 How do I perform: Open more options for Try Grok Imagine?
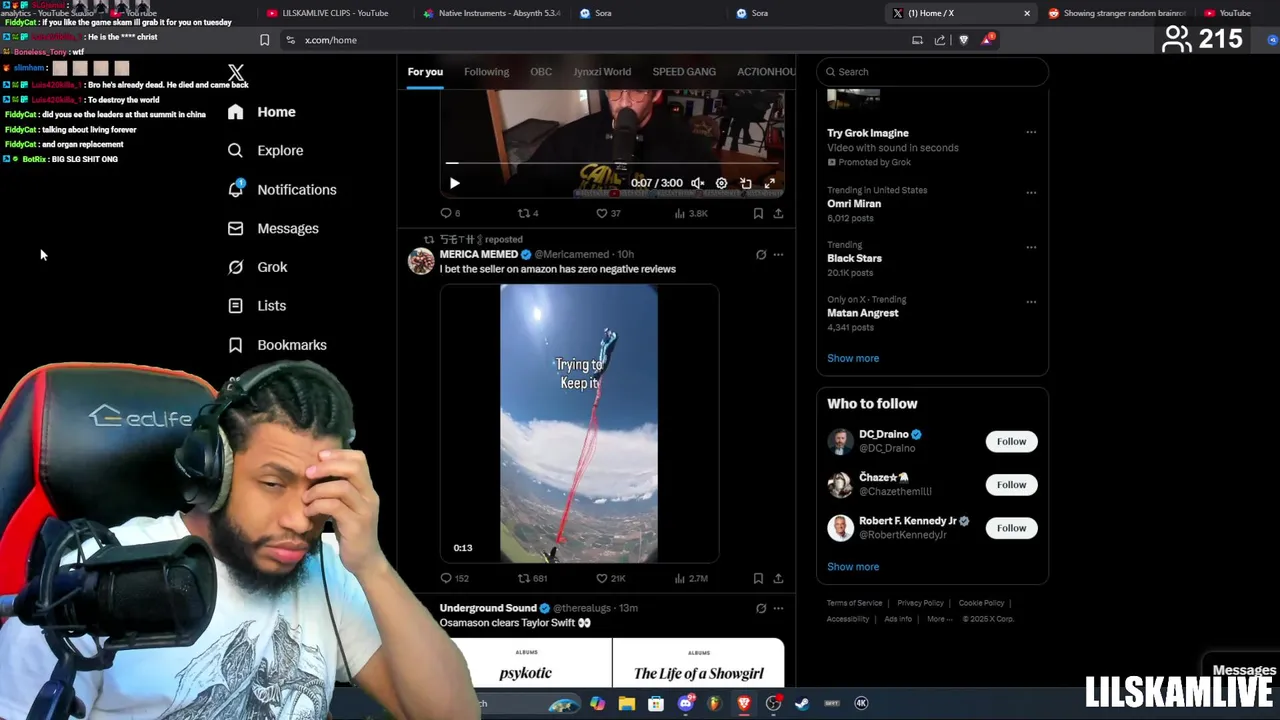coord(1031,132)
